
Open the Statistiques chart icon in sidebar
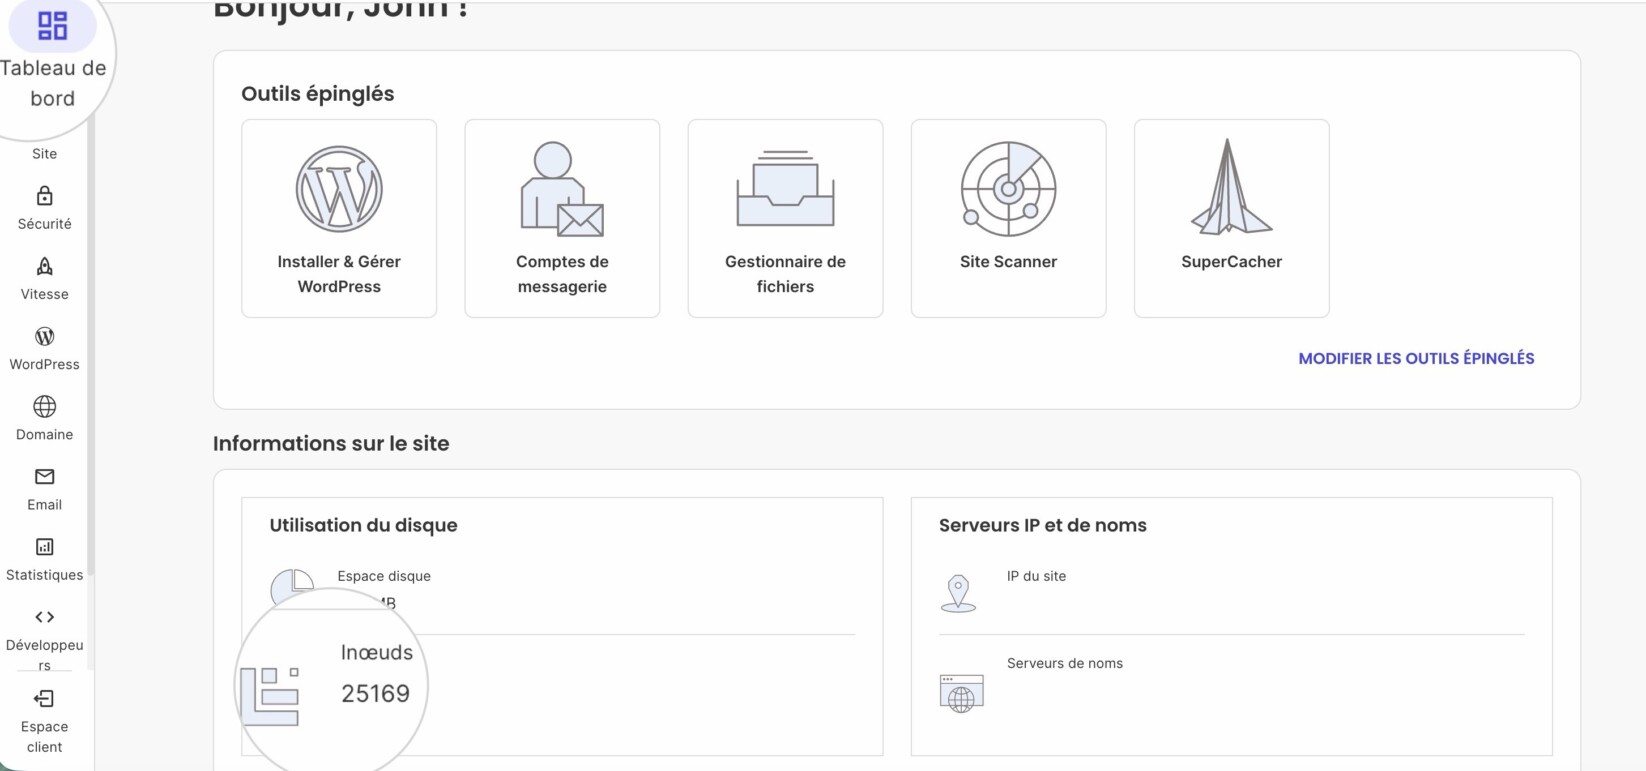click(x=44, y=546)
